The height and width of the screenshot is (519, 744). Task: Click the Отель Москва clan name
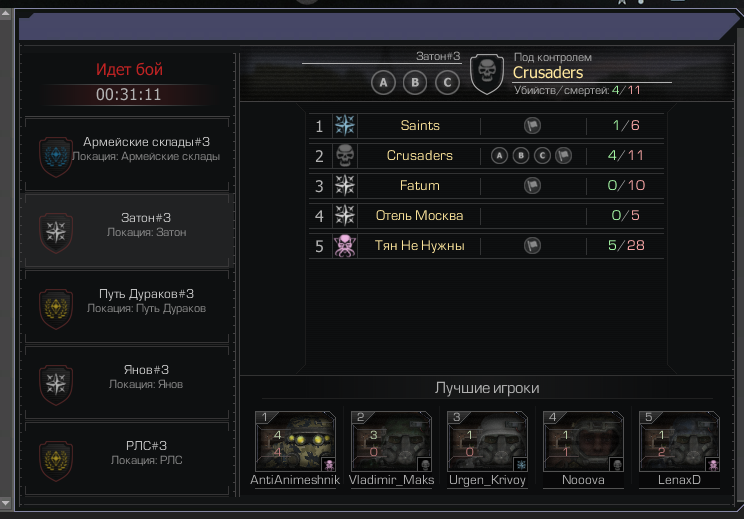pyautogui.click(x=419, y=215)
